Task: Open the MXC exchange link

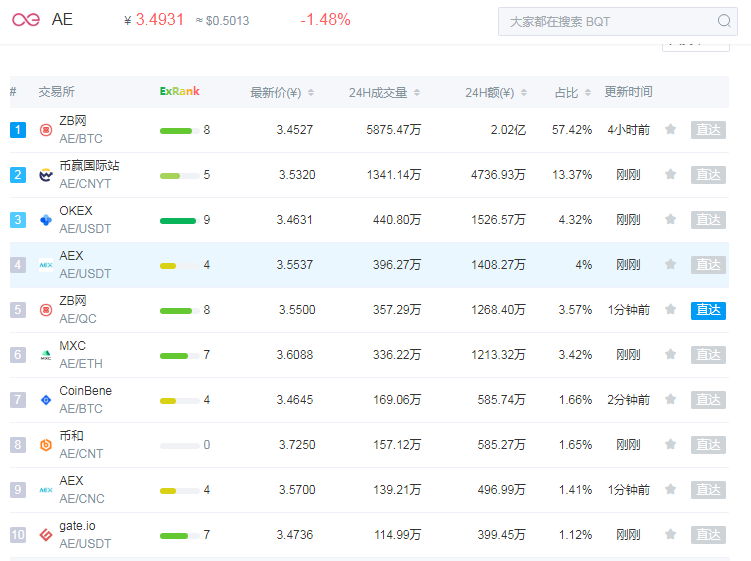Action: [x=72, y=345]
